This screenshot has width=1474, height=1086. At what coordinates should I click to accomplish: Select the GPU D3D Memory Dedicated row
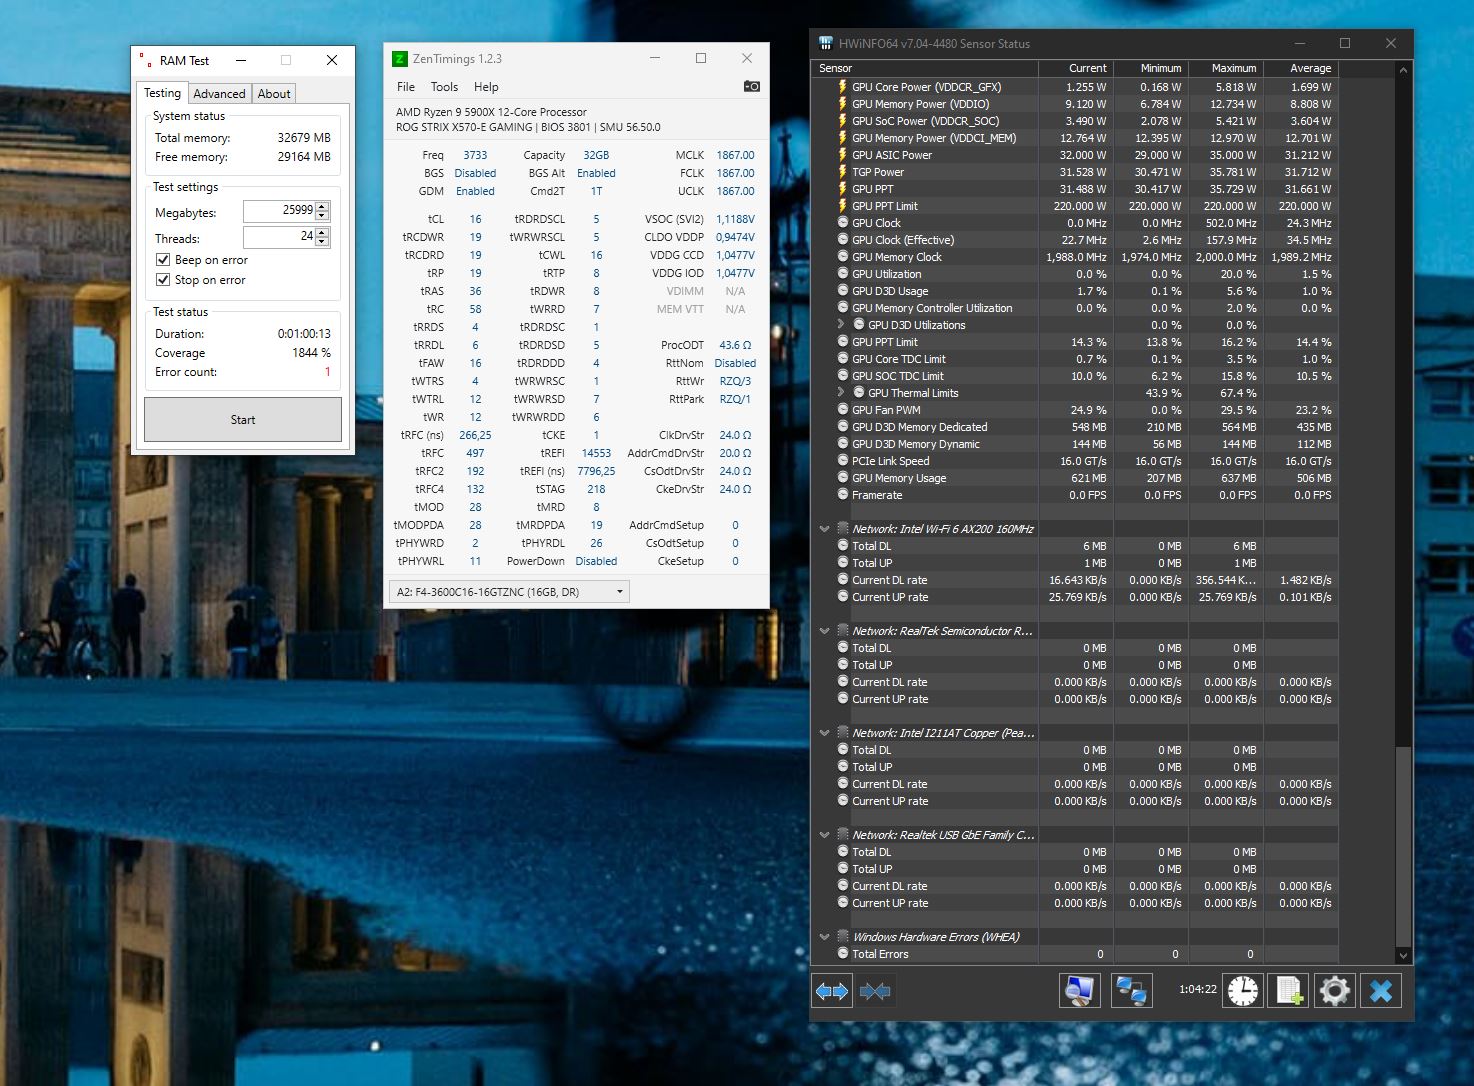[x=1075, y=427]
